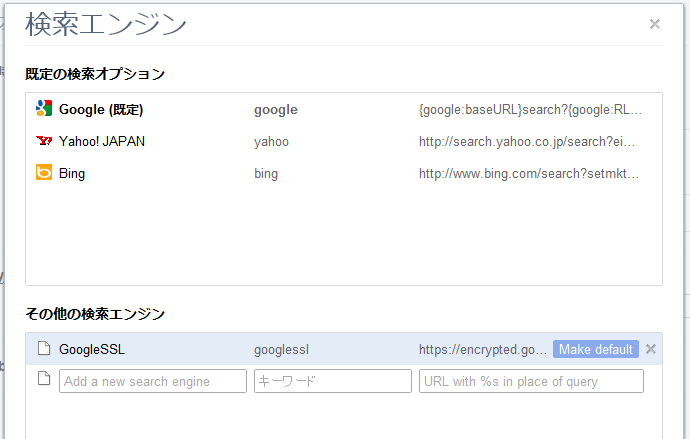Click the 検索エンジン dialog title
The width and height of the screenshot is (690, 439).
(106, 24)
